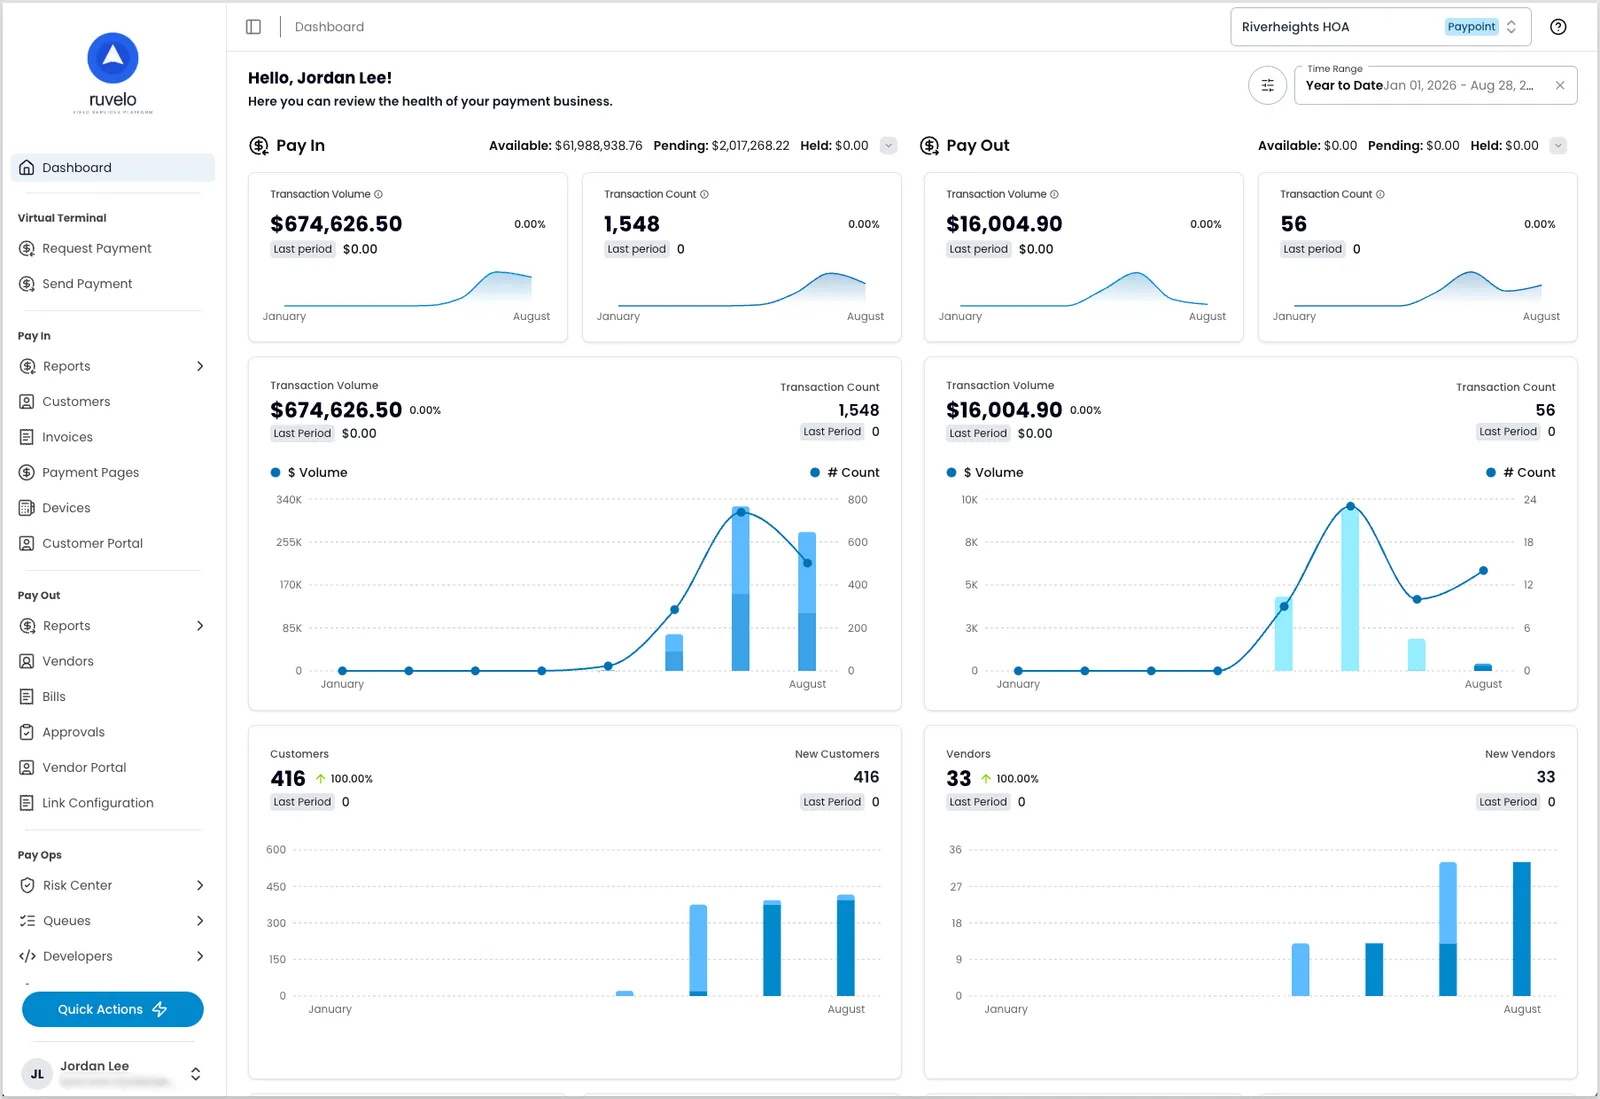Expand the Pay In balance details chevron
Screen dimensions: 1600x1099
pos(888,146)
